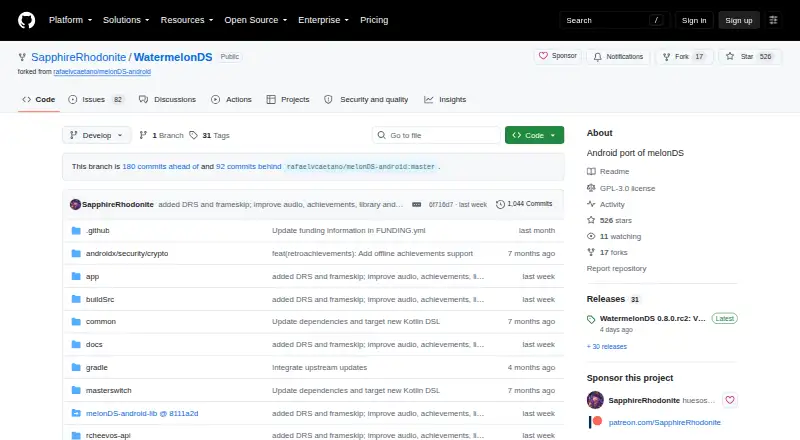Open the melonDS-android-lib submodule link

[142, 413]
